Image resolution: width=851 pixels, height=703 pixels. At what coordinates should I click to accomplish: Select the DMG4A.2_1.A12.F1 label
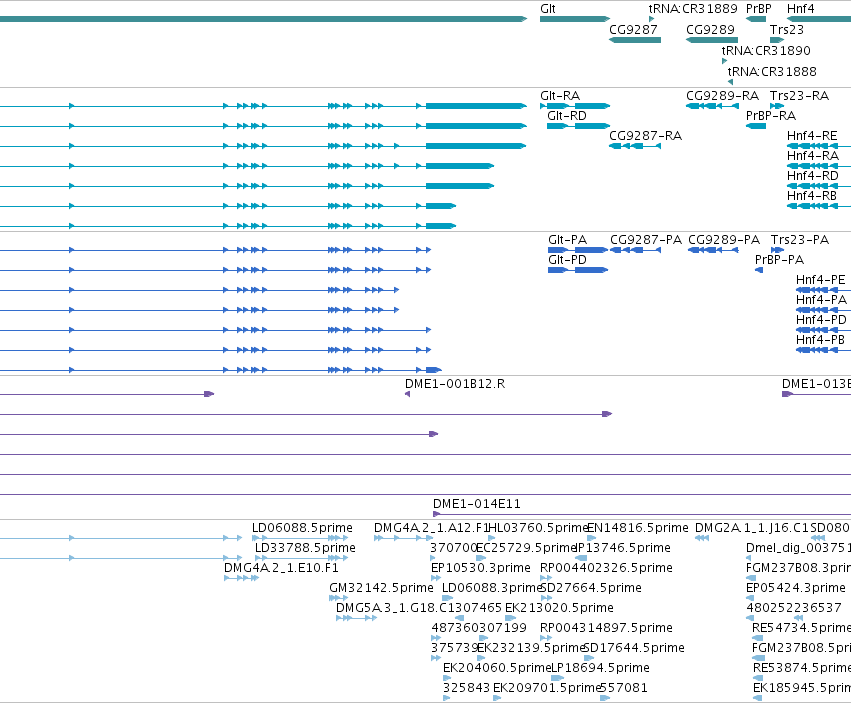[x=431, y=528]
